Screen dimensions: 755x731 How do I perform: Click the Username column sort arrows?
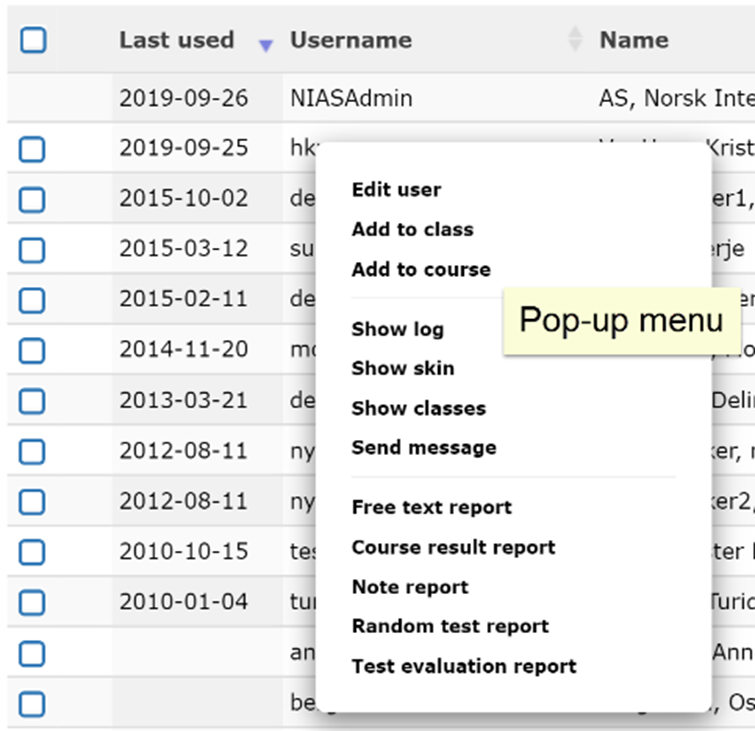tap(574, 40)
